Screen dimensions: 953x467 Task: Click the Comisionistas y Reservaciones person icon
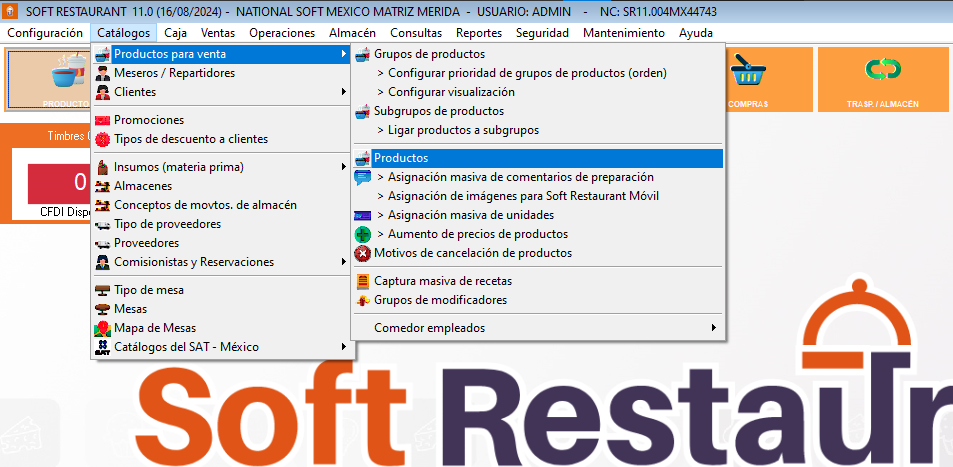tap(103, 262)
